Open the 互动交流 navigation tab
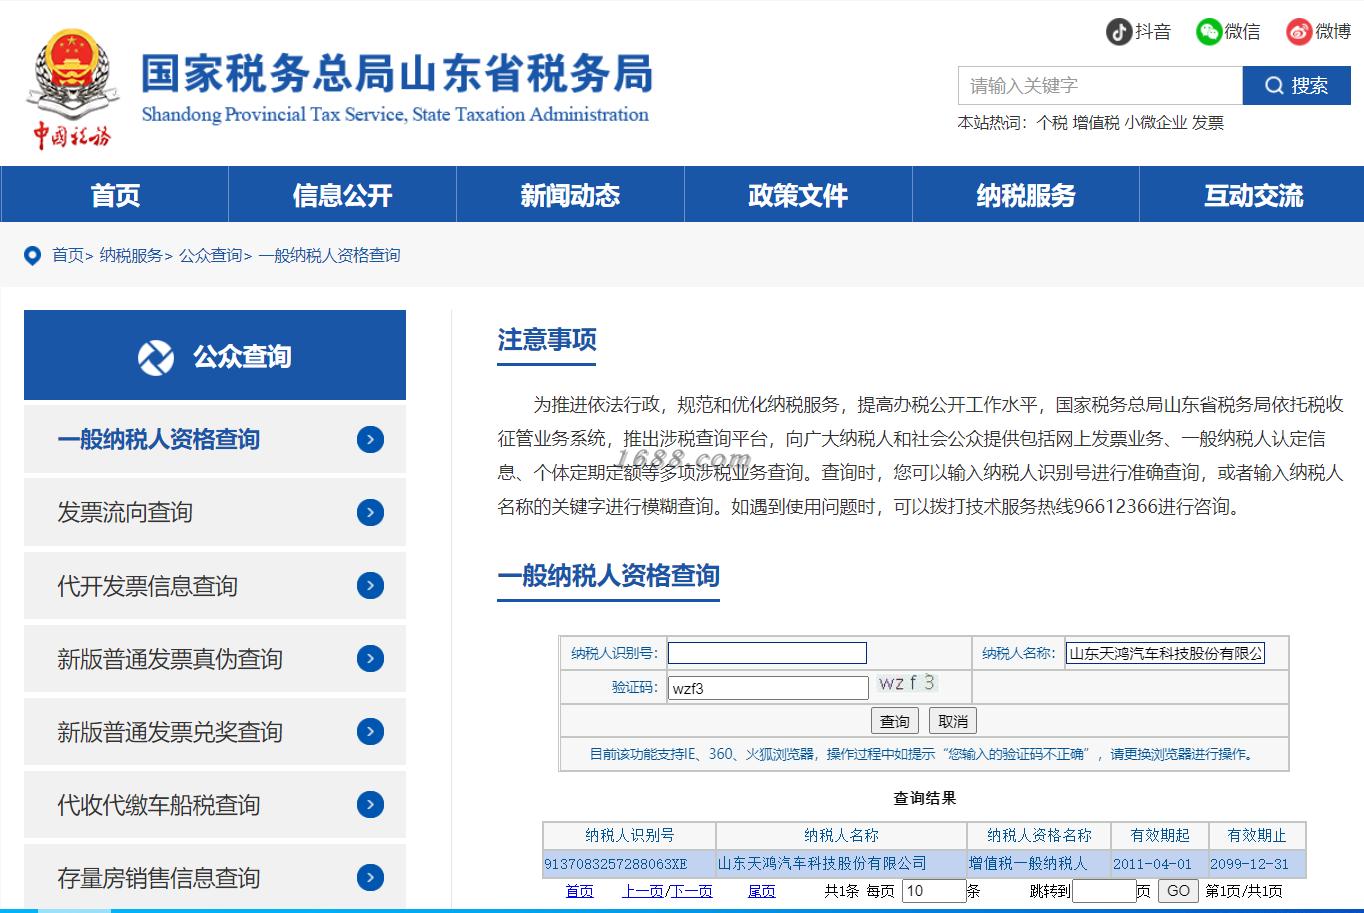 [x=1253, y=194]
